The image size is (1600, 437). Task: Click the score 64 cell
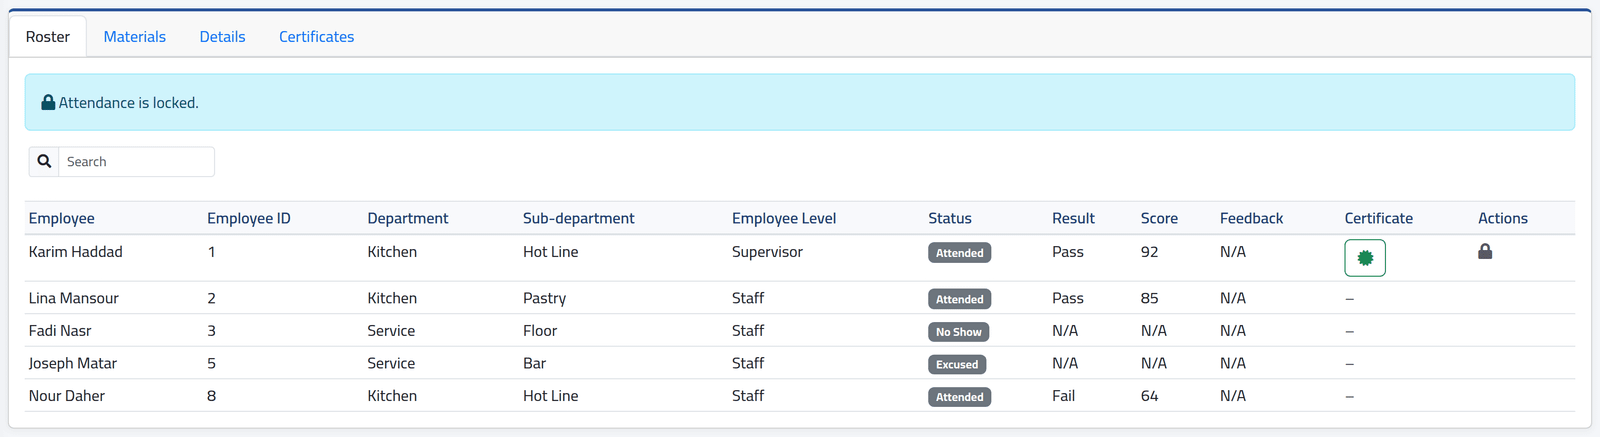(1150, 396)
